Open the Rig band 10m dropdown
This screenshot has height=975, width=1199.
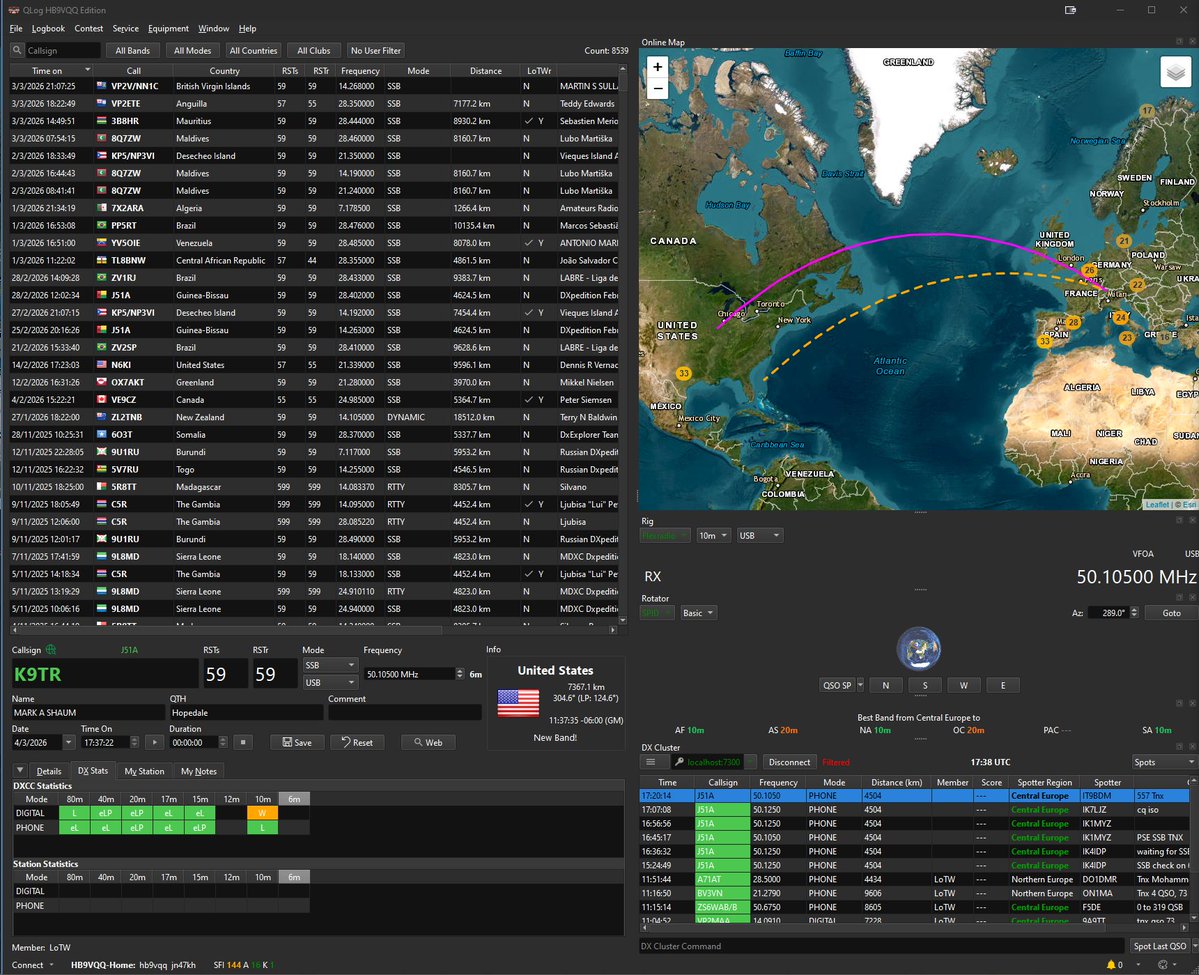click(713, 535)
